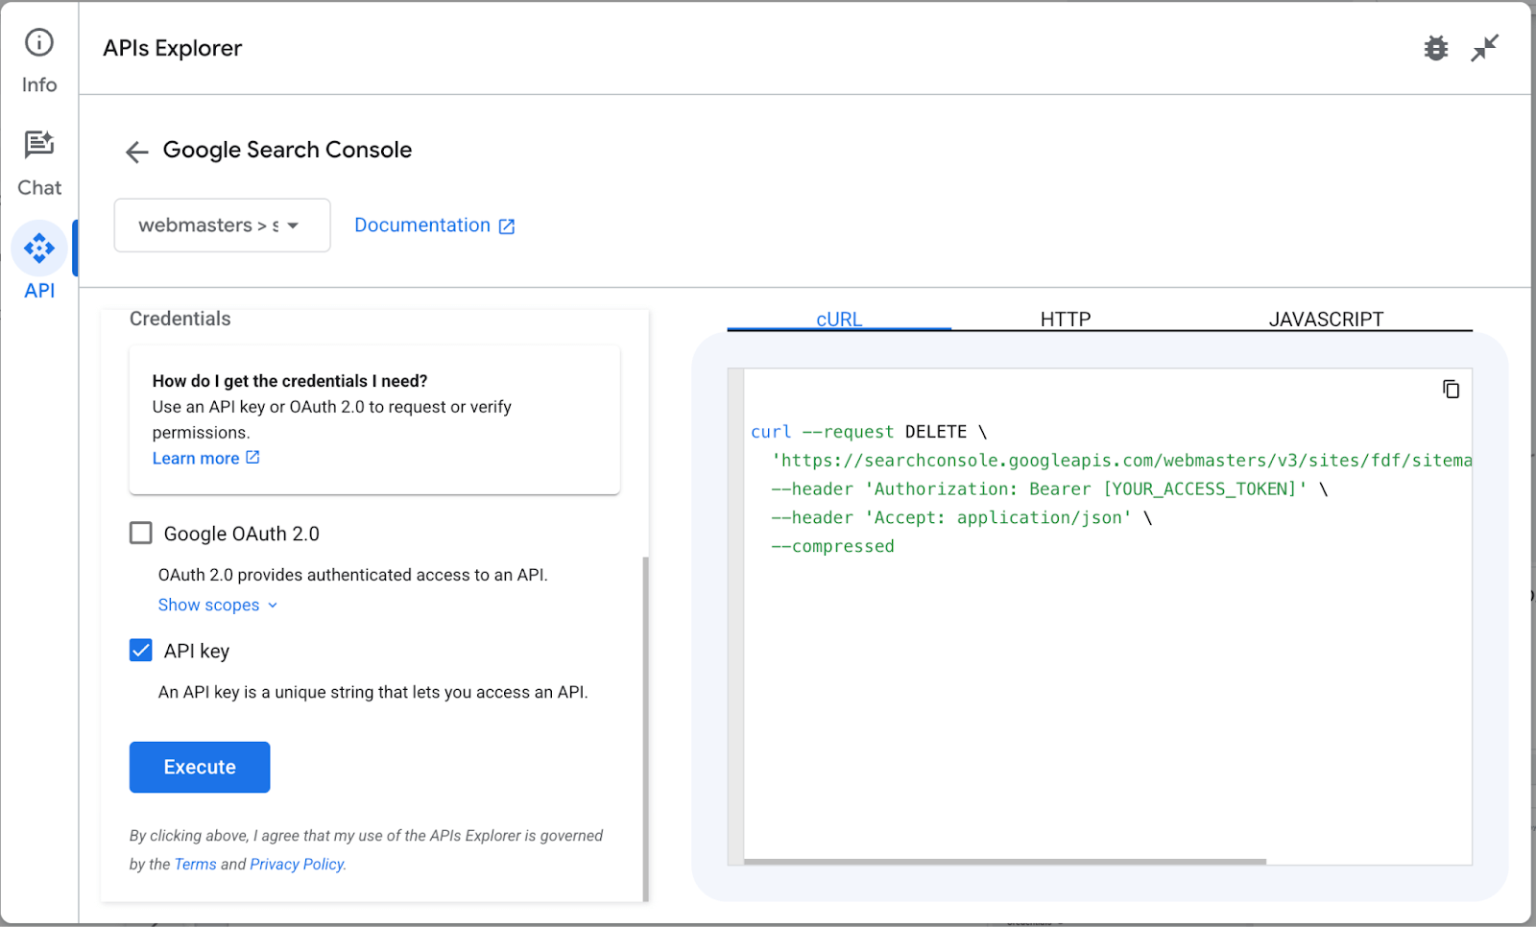Image resolution: width=1536 pixels, height=927 pixels.
Task: Enable the Google OAuth 2.0 checkbox
Action: tap(140, 533)
